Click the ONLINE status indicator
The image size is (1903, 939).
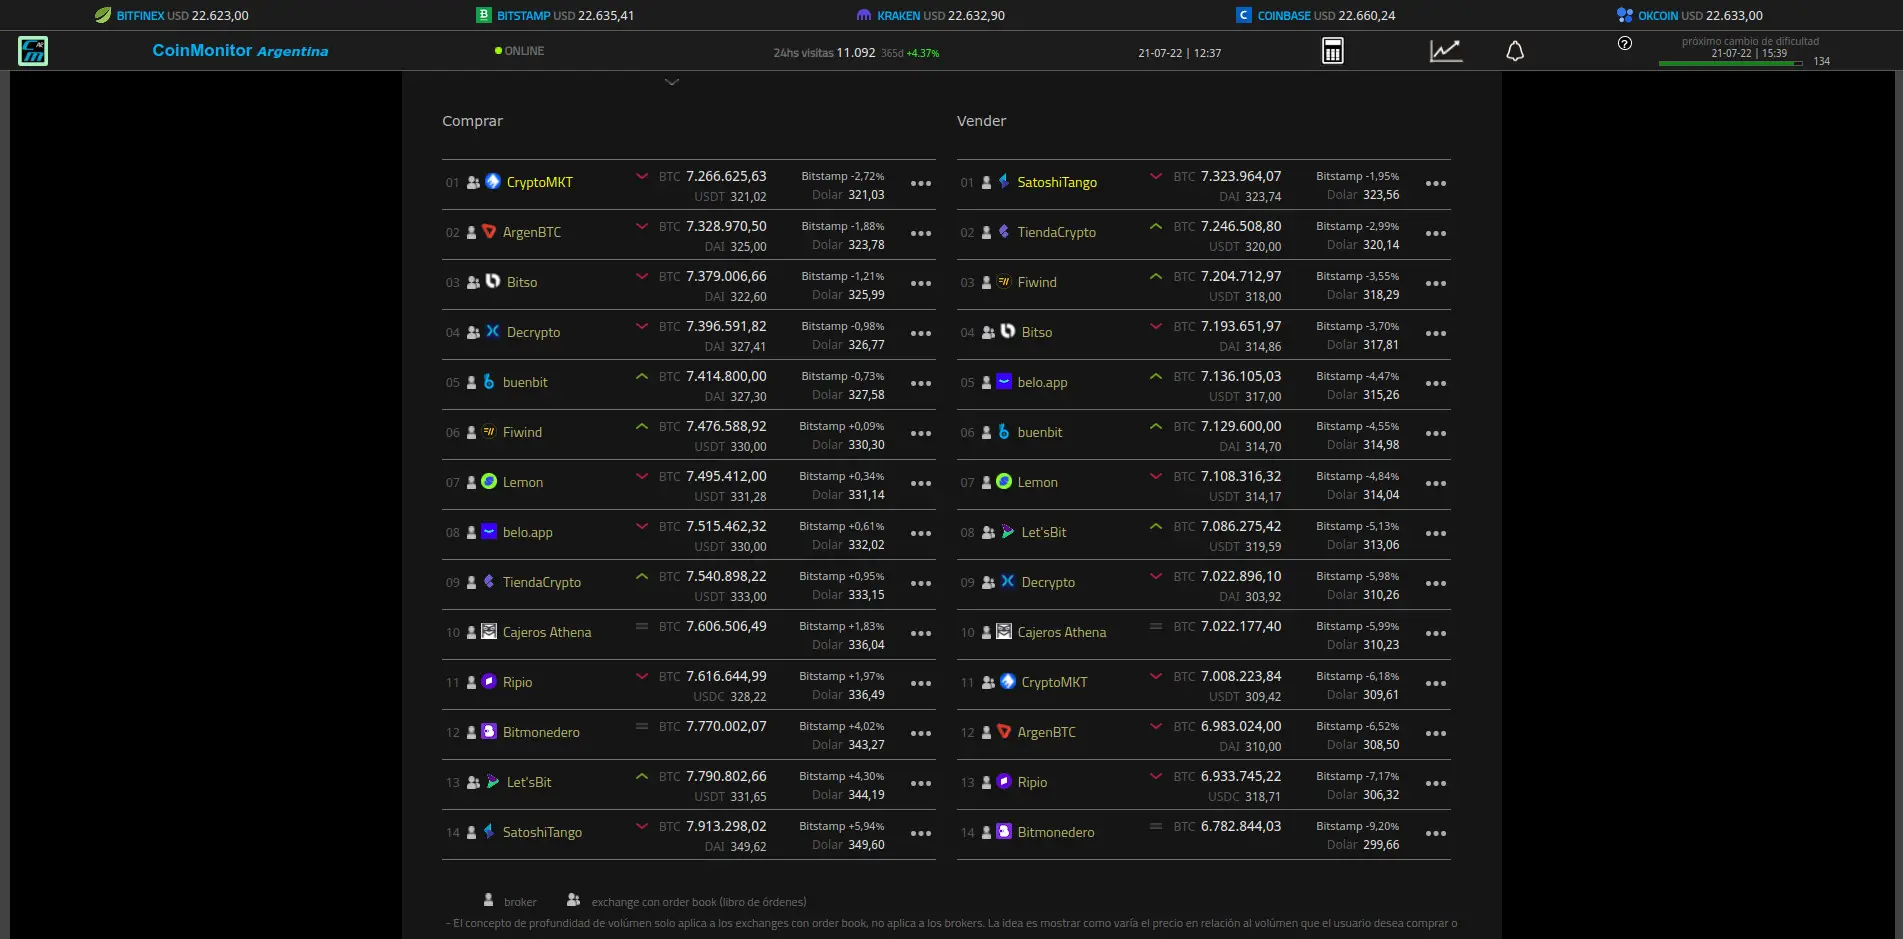(x=519, y=51)
